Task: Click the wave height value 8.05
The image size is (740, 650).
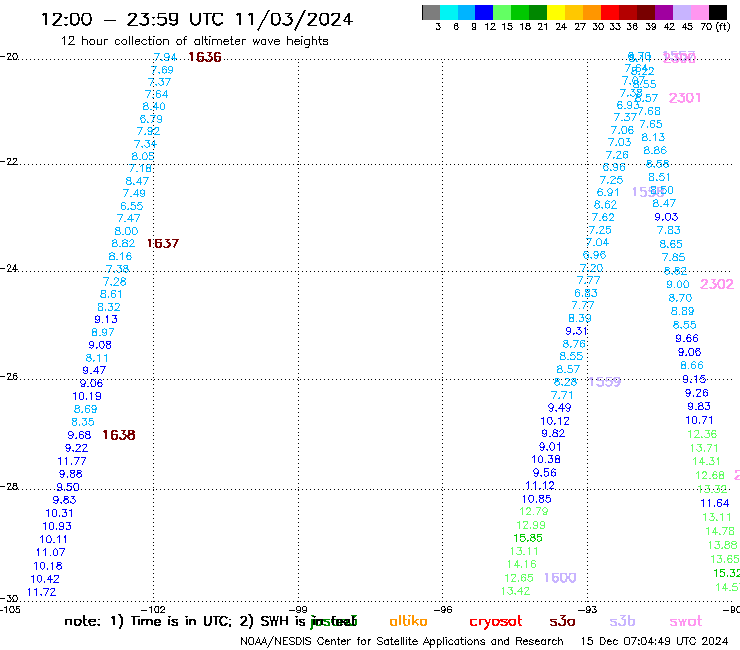Action: coord(143,156)
